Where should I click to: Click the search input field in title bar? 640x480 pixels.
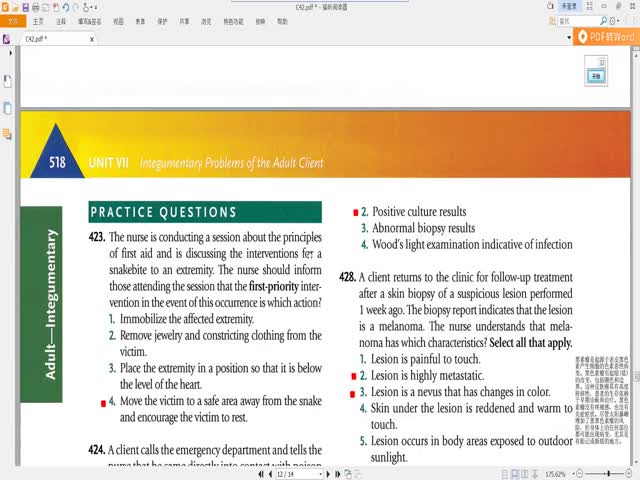(584, 20)
